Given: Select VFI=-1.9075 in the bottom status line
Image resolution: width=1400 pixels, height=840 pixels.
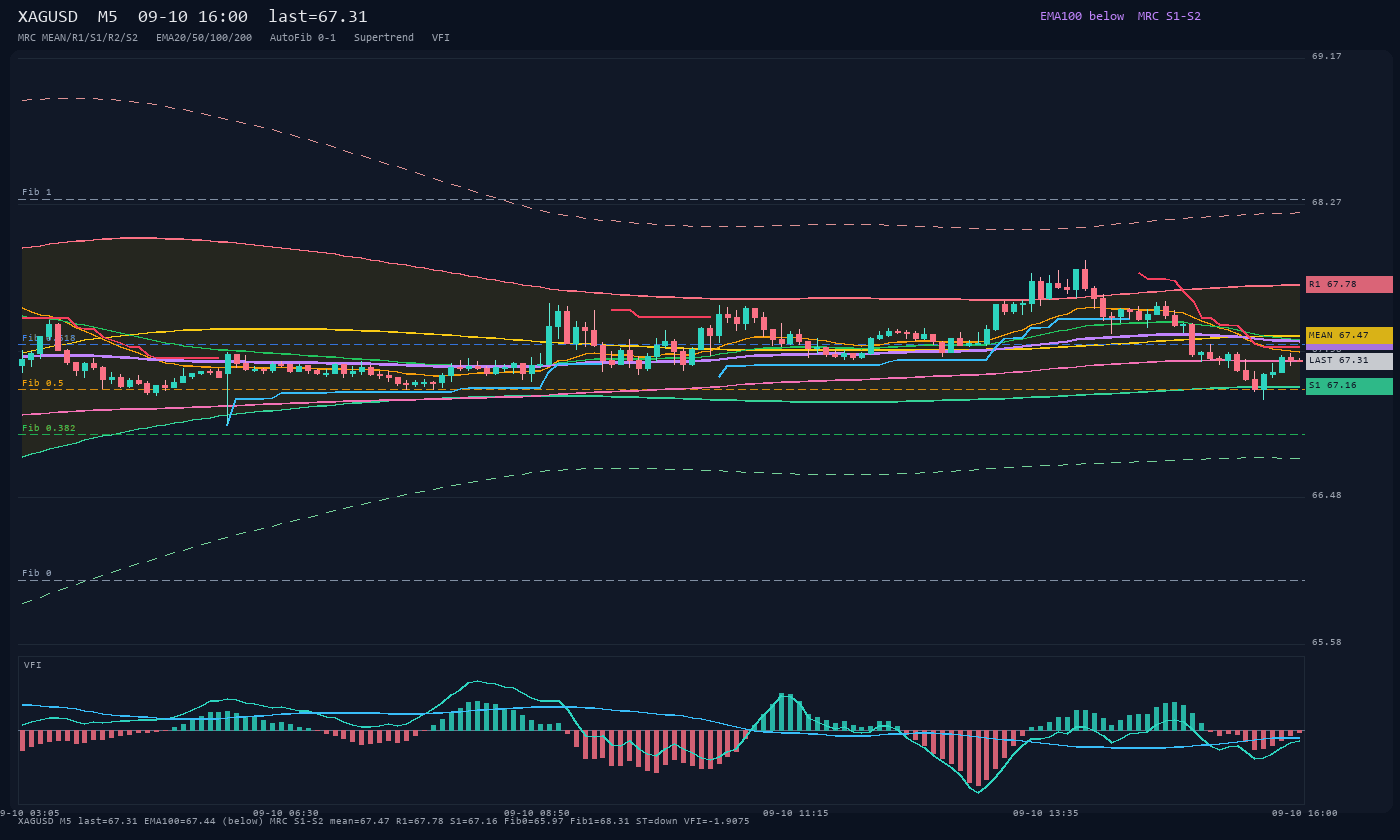Looking at the screenshot, I should (717, 821).
